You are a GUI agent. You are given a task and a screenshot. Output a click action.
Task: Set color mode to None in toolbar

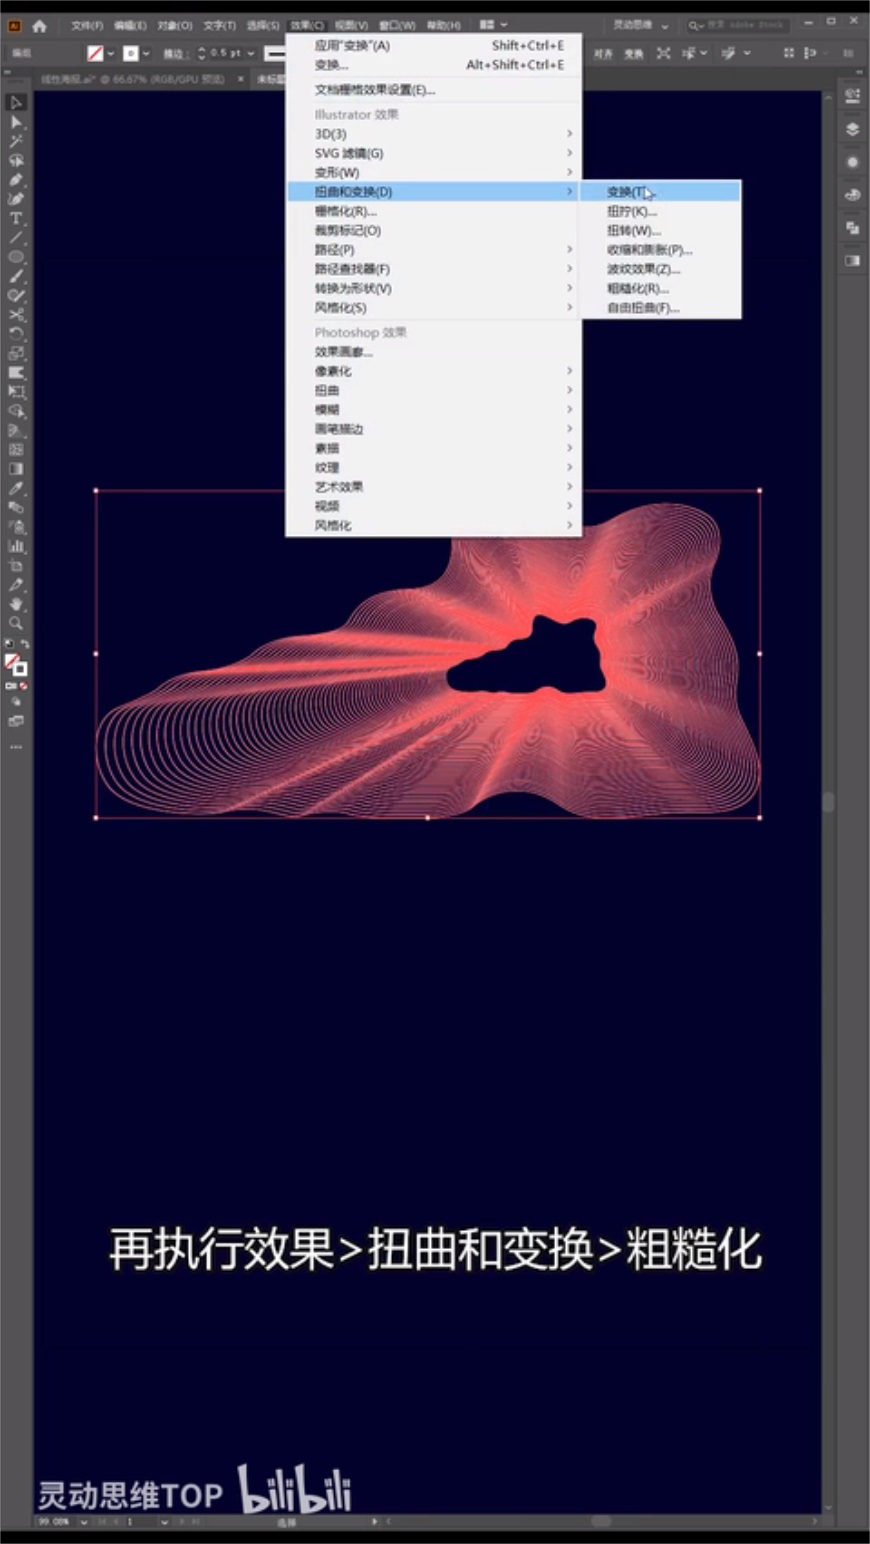[x=23, y=687]
